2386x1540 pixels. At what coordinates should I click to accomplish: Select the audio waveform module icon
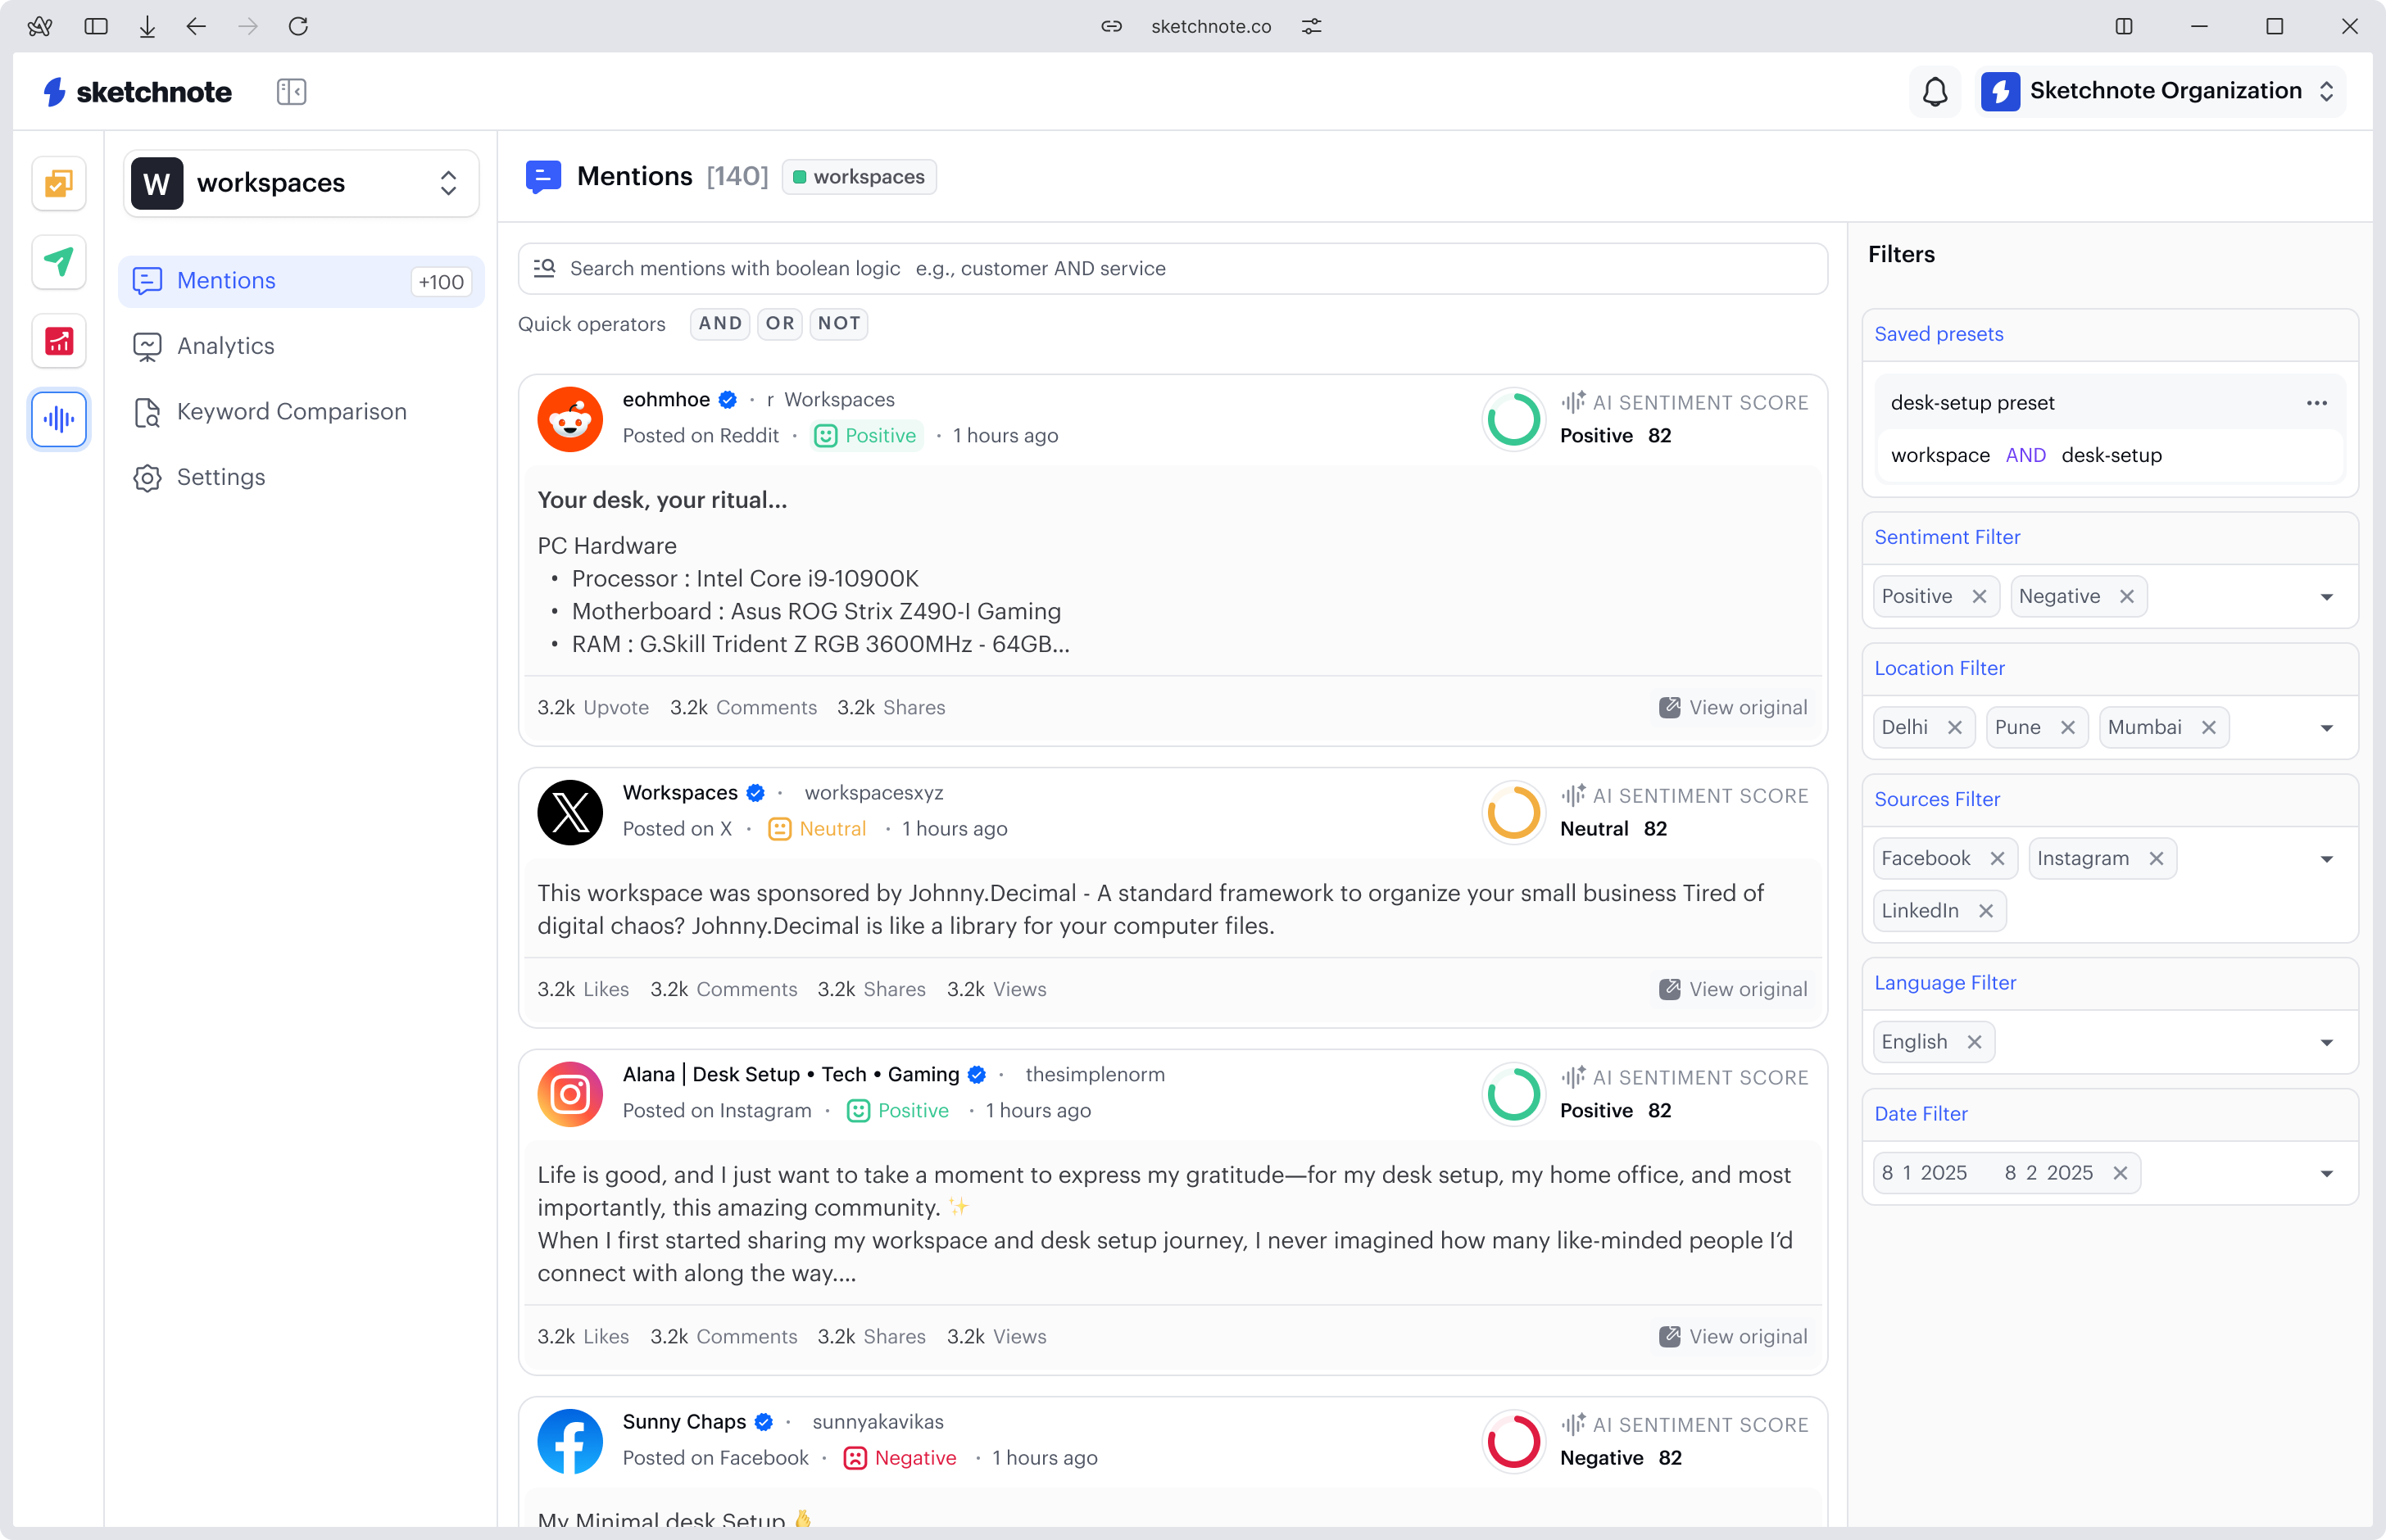(59, 419)
